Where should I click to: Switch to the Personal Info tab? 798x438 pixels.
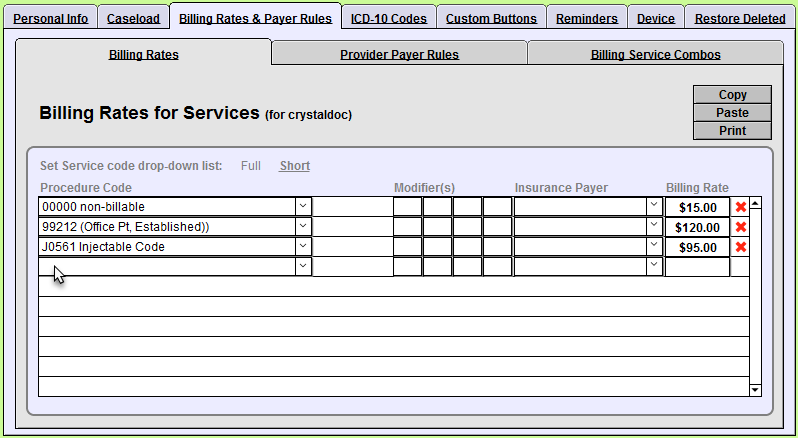pos(50,18)
